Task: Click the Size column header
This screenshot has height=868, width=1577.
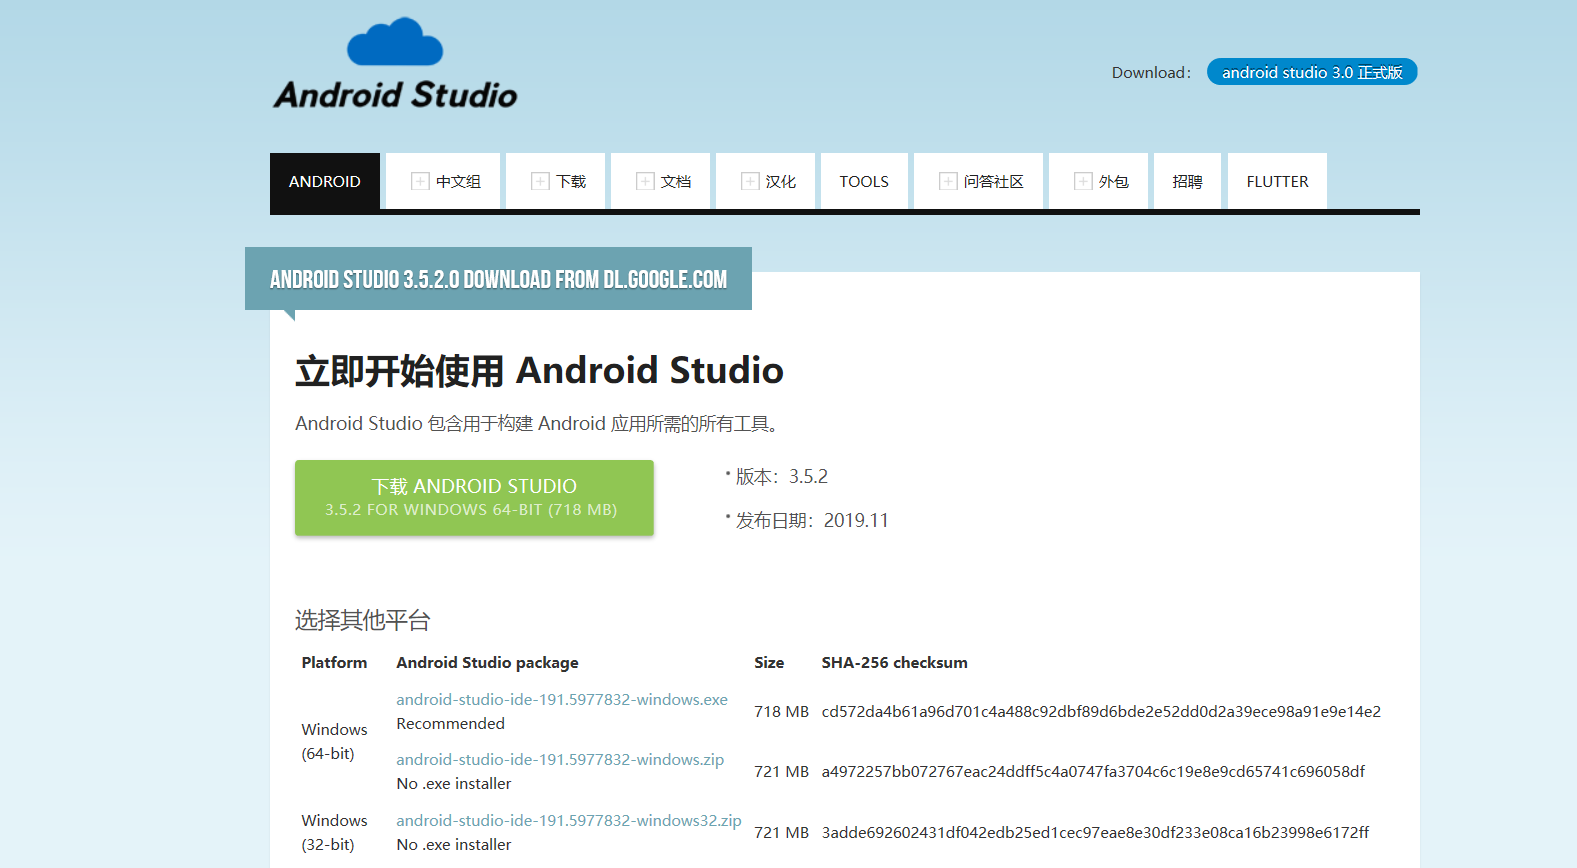Action: pos(769,663)
